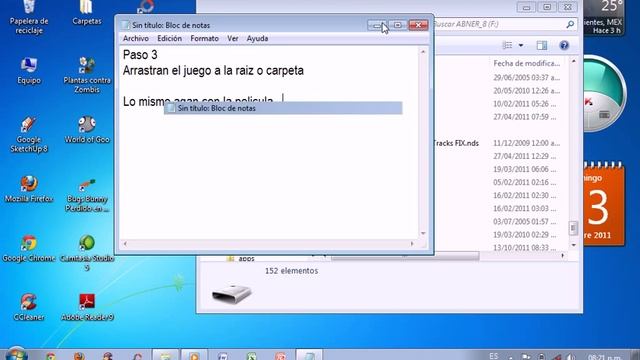640x360 pixels.
Task: Launch CCleaner from the desktop
Action: (29, 307)
